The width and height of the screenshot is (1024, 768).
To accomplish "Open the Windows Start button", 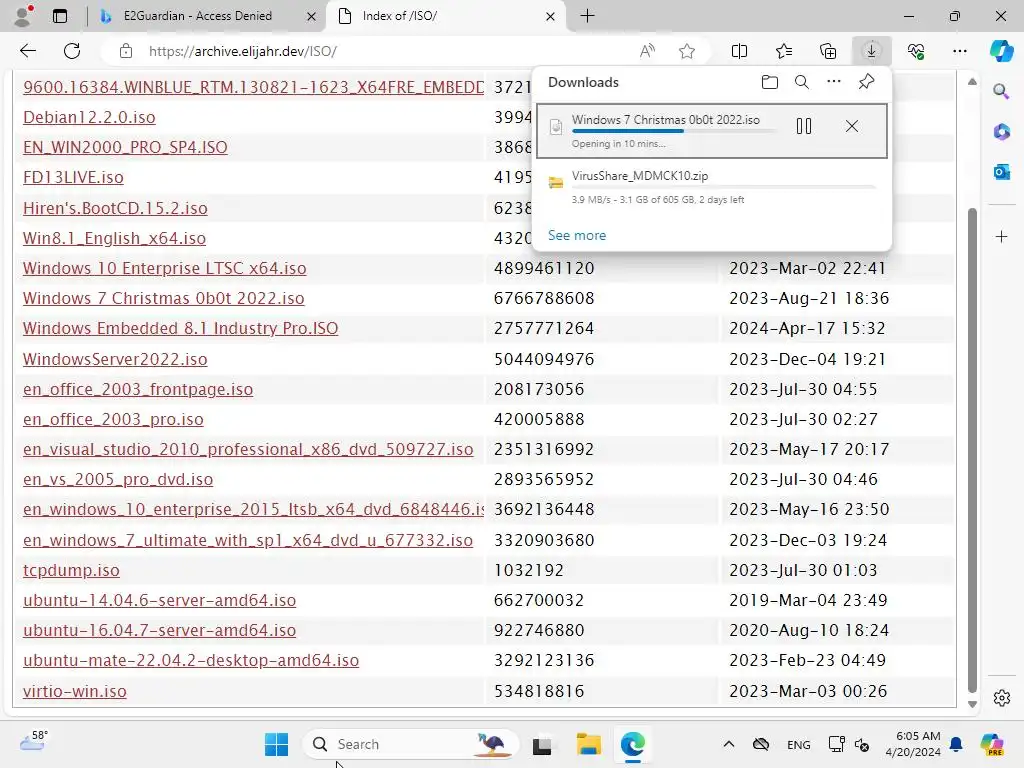I will 276,744.
